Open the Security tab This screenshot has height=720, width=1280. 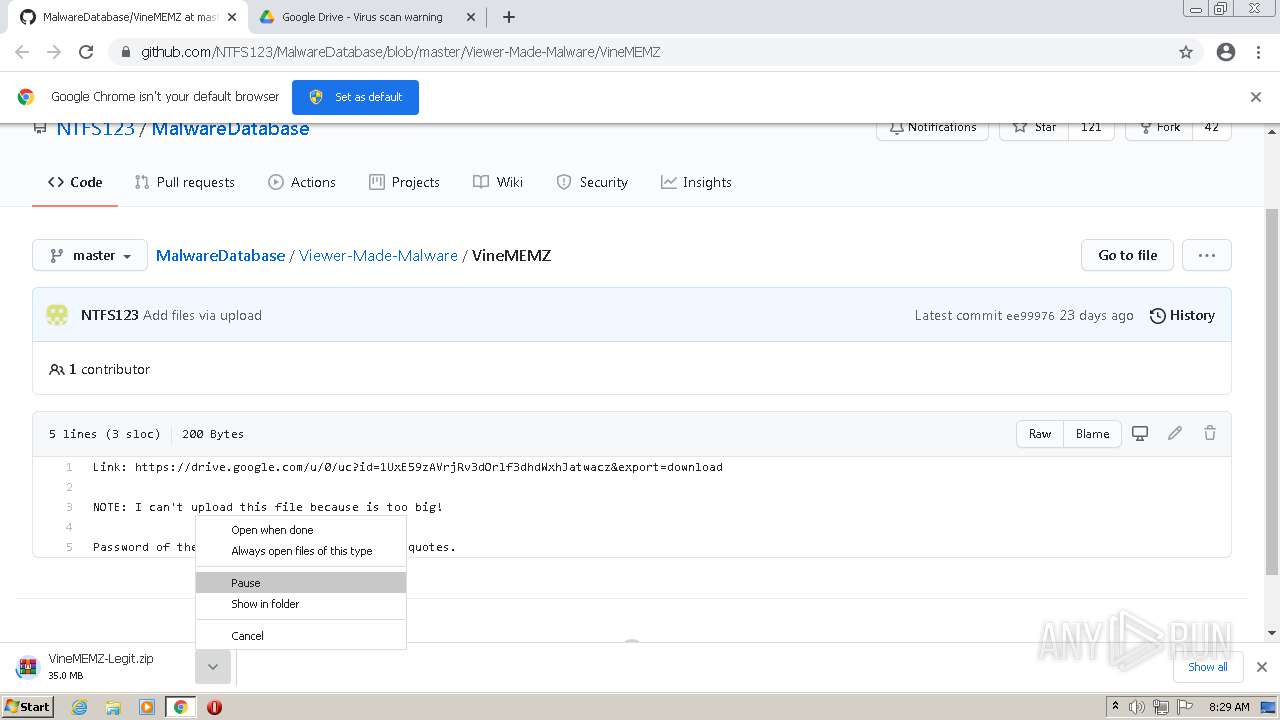tap(592, 182)
